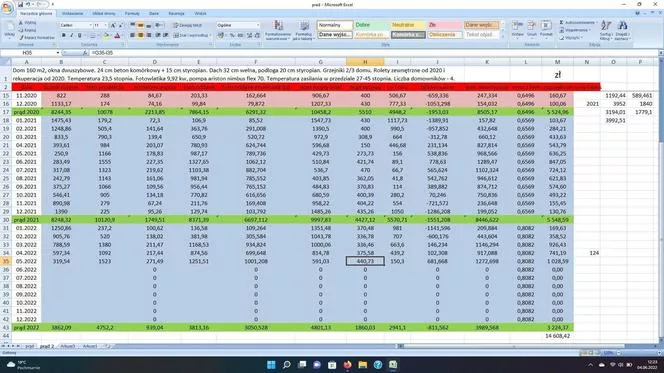
Task: Switch to the Recenzja ribbon tab
Action: coord(176,14)
